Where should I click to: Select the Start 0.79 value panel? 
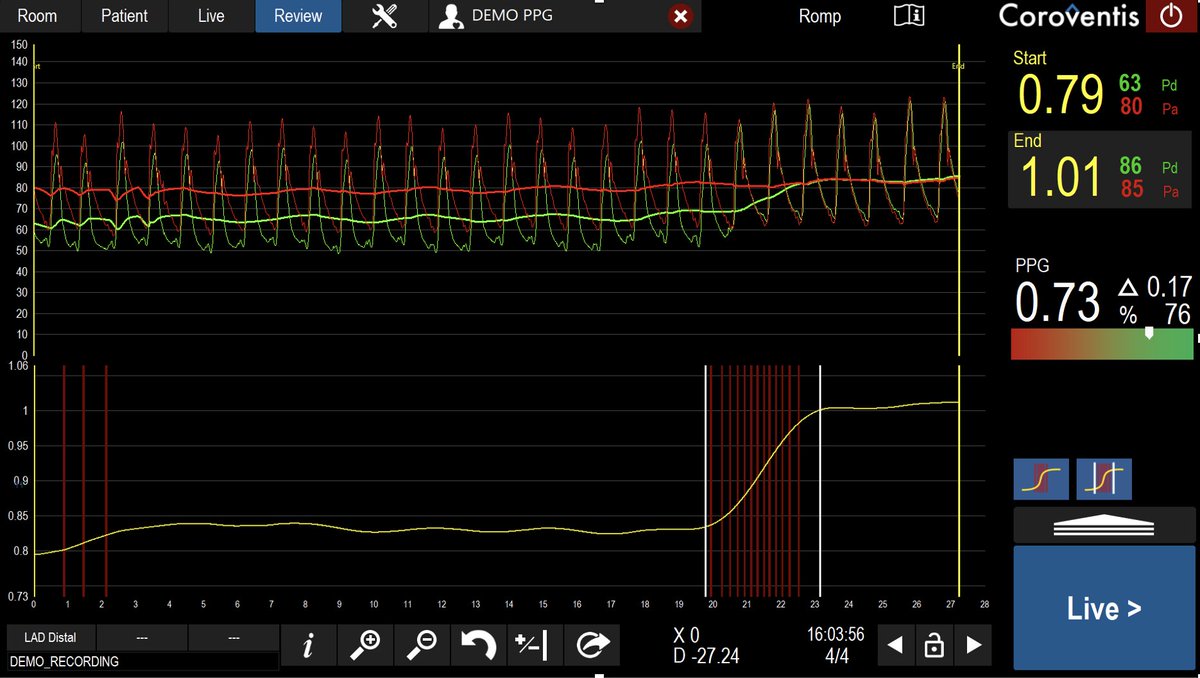[1100, 85]
